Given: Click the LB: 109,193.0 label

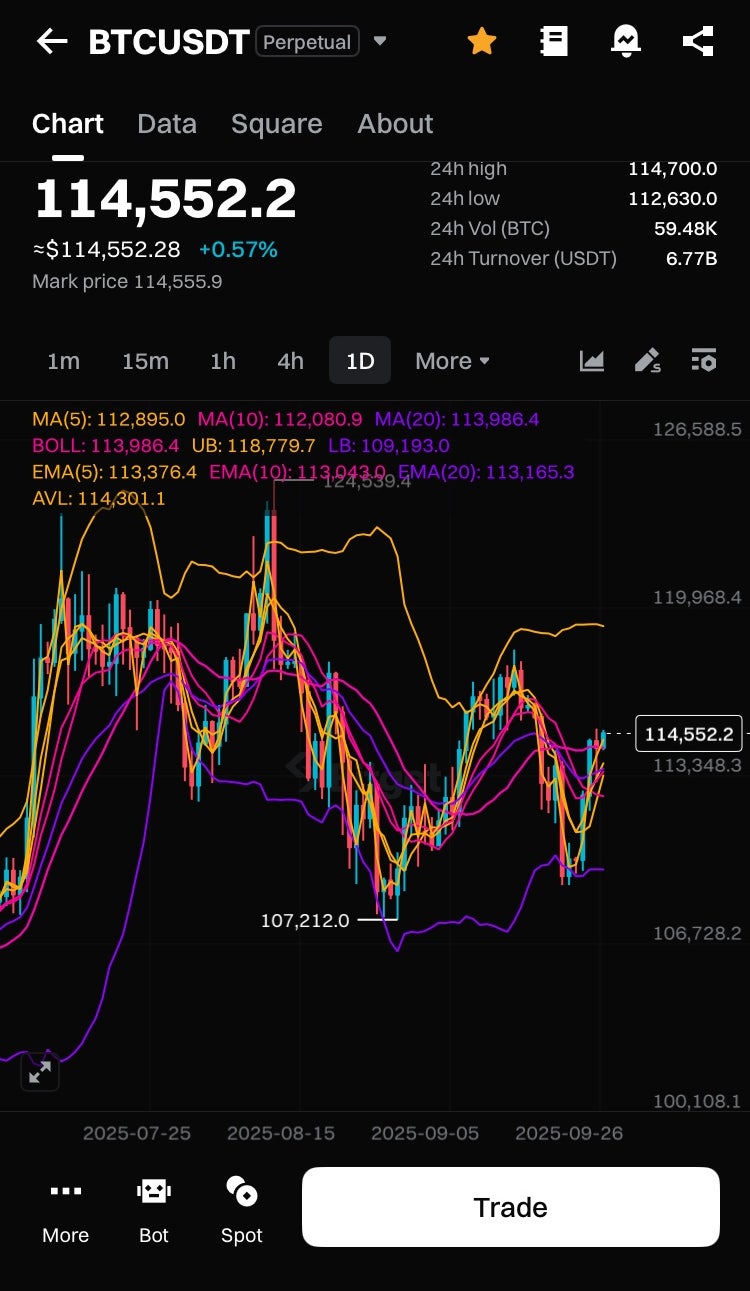Looking at the screenshot, I should coord(389,446).
